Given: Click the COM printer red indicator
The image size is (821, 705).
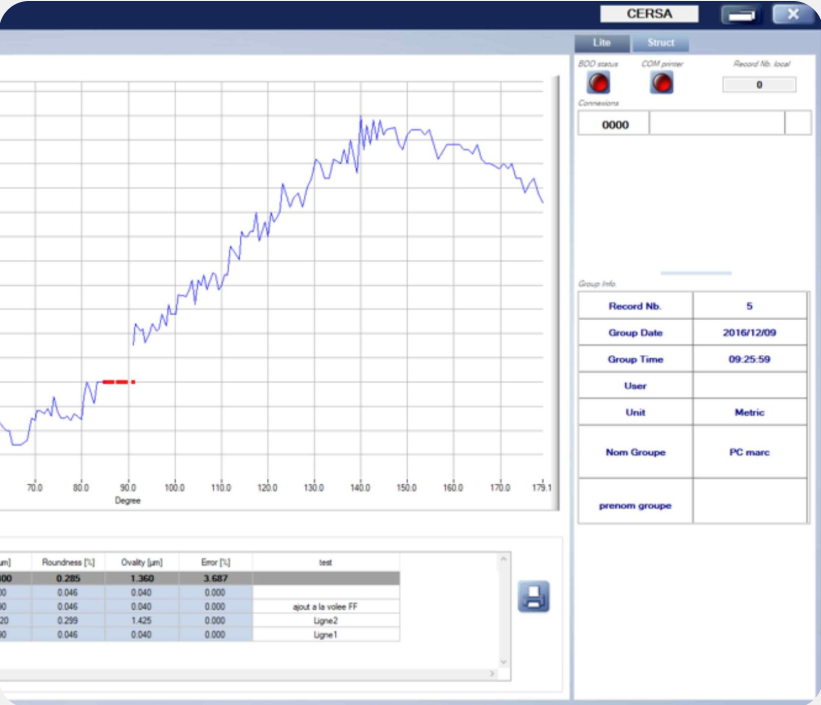Looking at the screenshot, I should (x=661, y=83).
